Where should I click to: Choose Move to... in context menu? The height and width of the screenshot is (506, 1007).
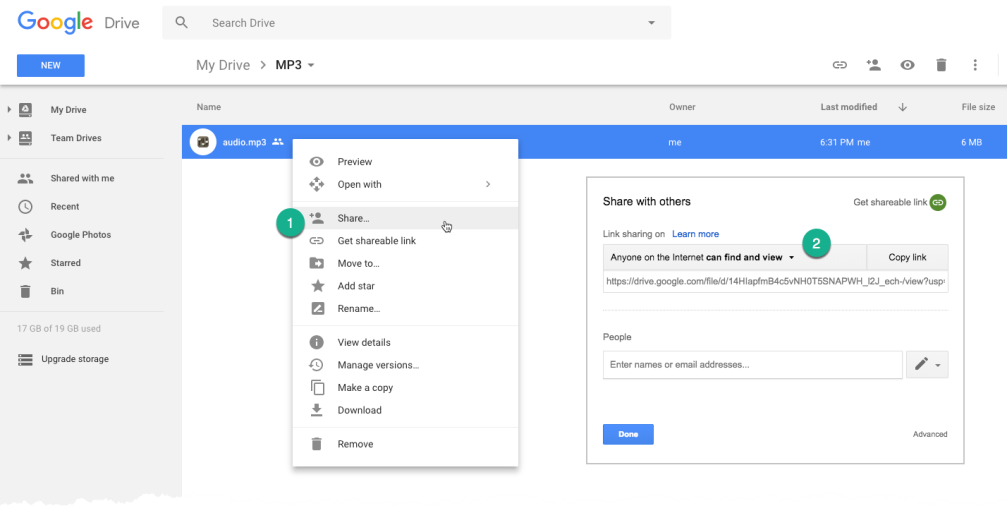pos(405,263)
